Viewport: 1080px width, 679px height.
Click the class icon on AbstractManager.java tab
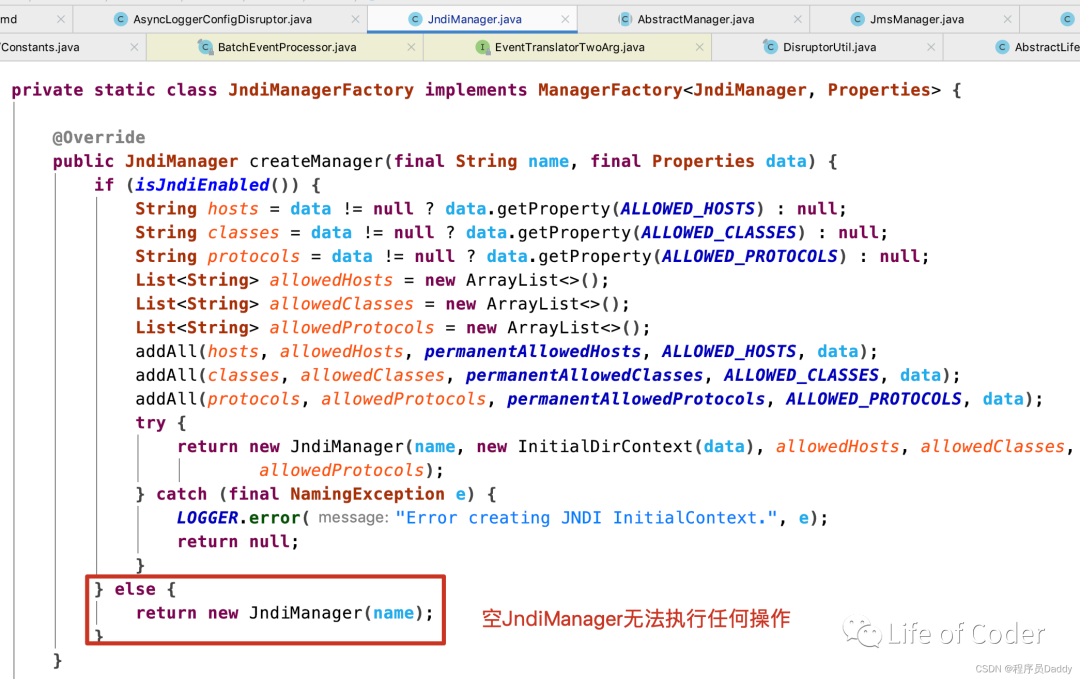(625, 19)
